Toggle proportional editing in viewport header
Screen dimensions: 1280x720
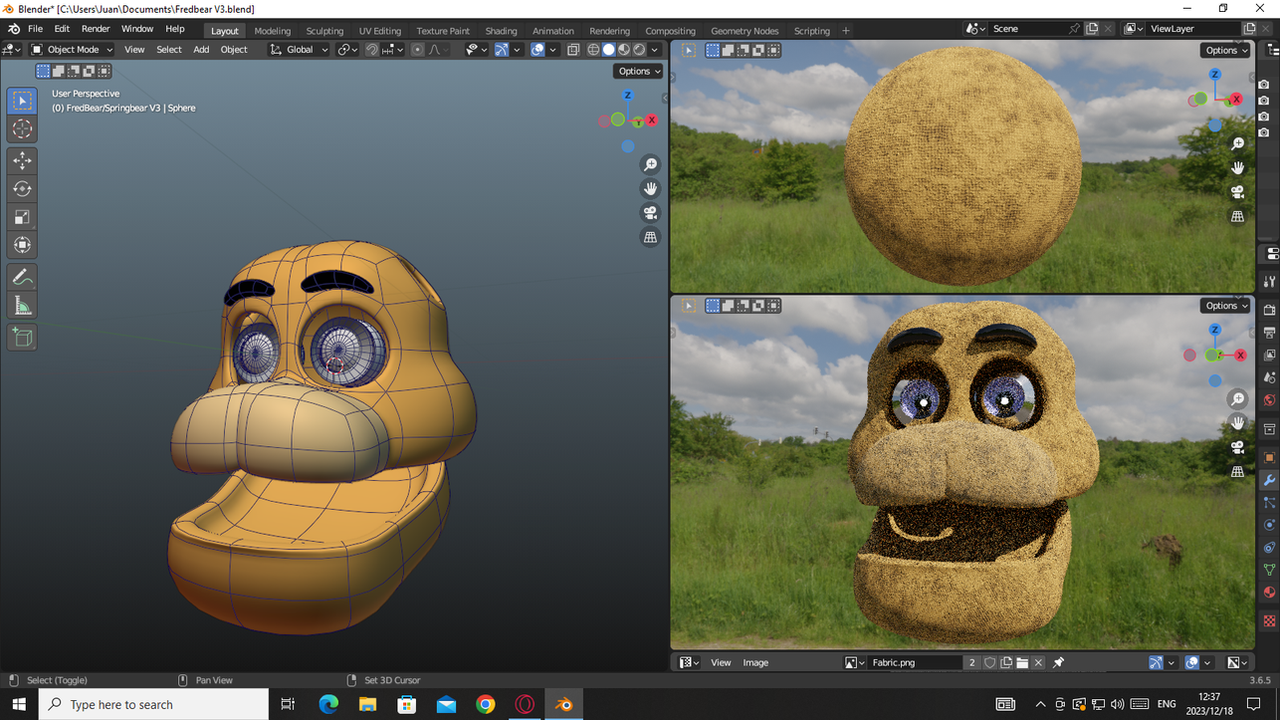coord(418,49)
